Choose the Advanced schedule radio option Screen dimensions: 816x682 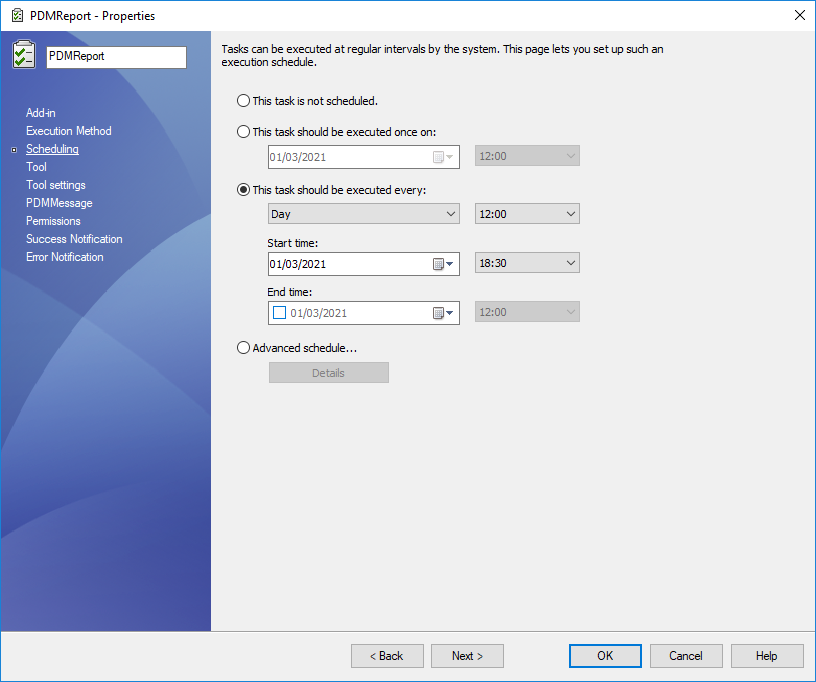click(243, 348)
